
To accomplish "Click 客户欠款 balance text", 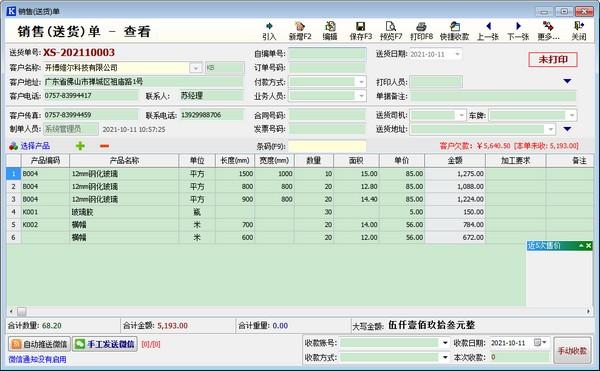I will pyautogui.click(x=509, y=146).
